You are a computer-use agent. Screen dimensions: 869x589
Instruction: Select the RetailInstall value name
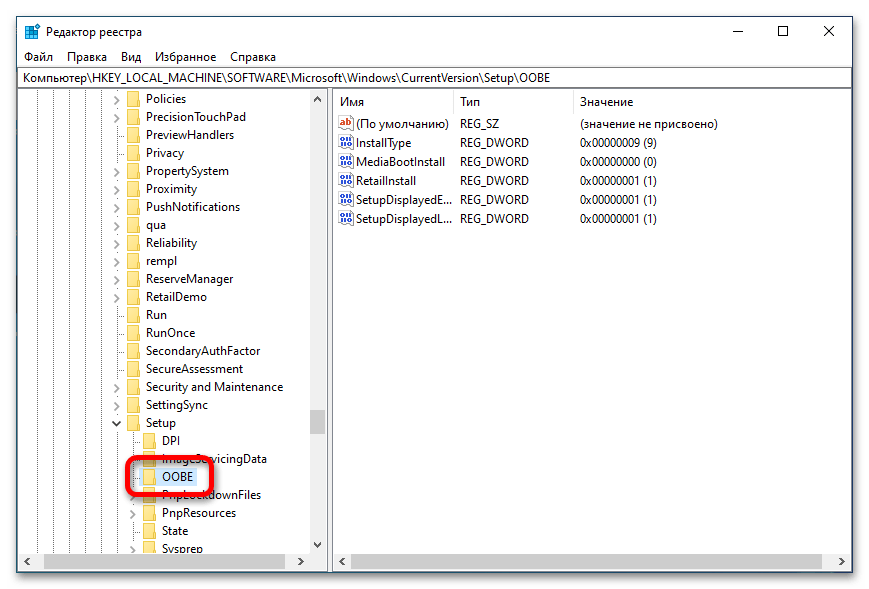[386, 181]
